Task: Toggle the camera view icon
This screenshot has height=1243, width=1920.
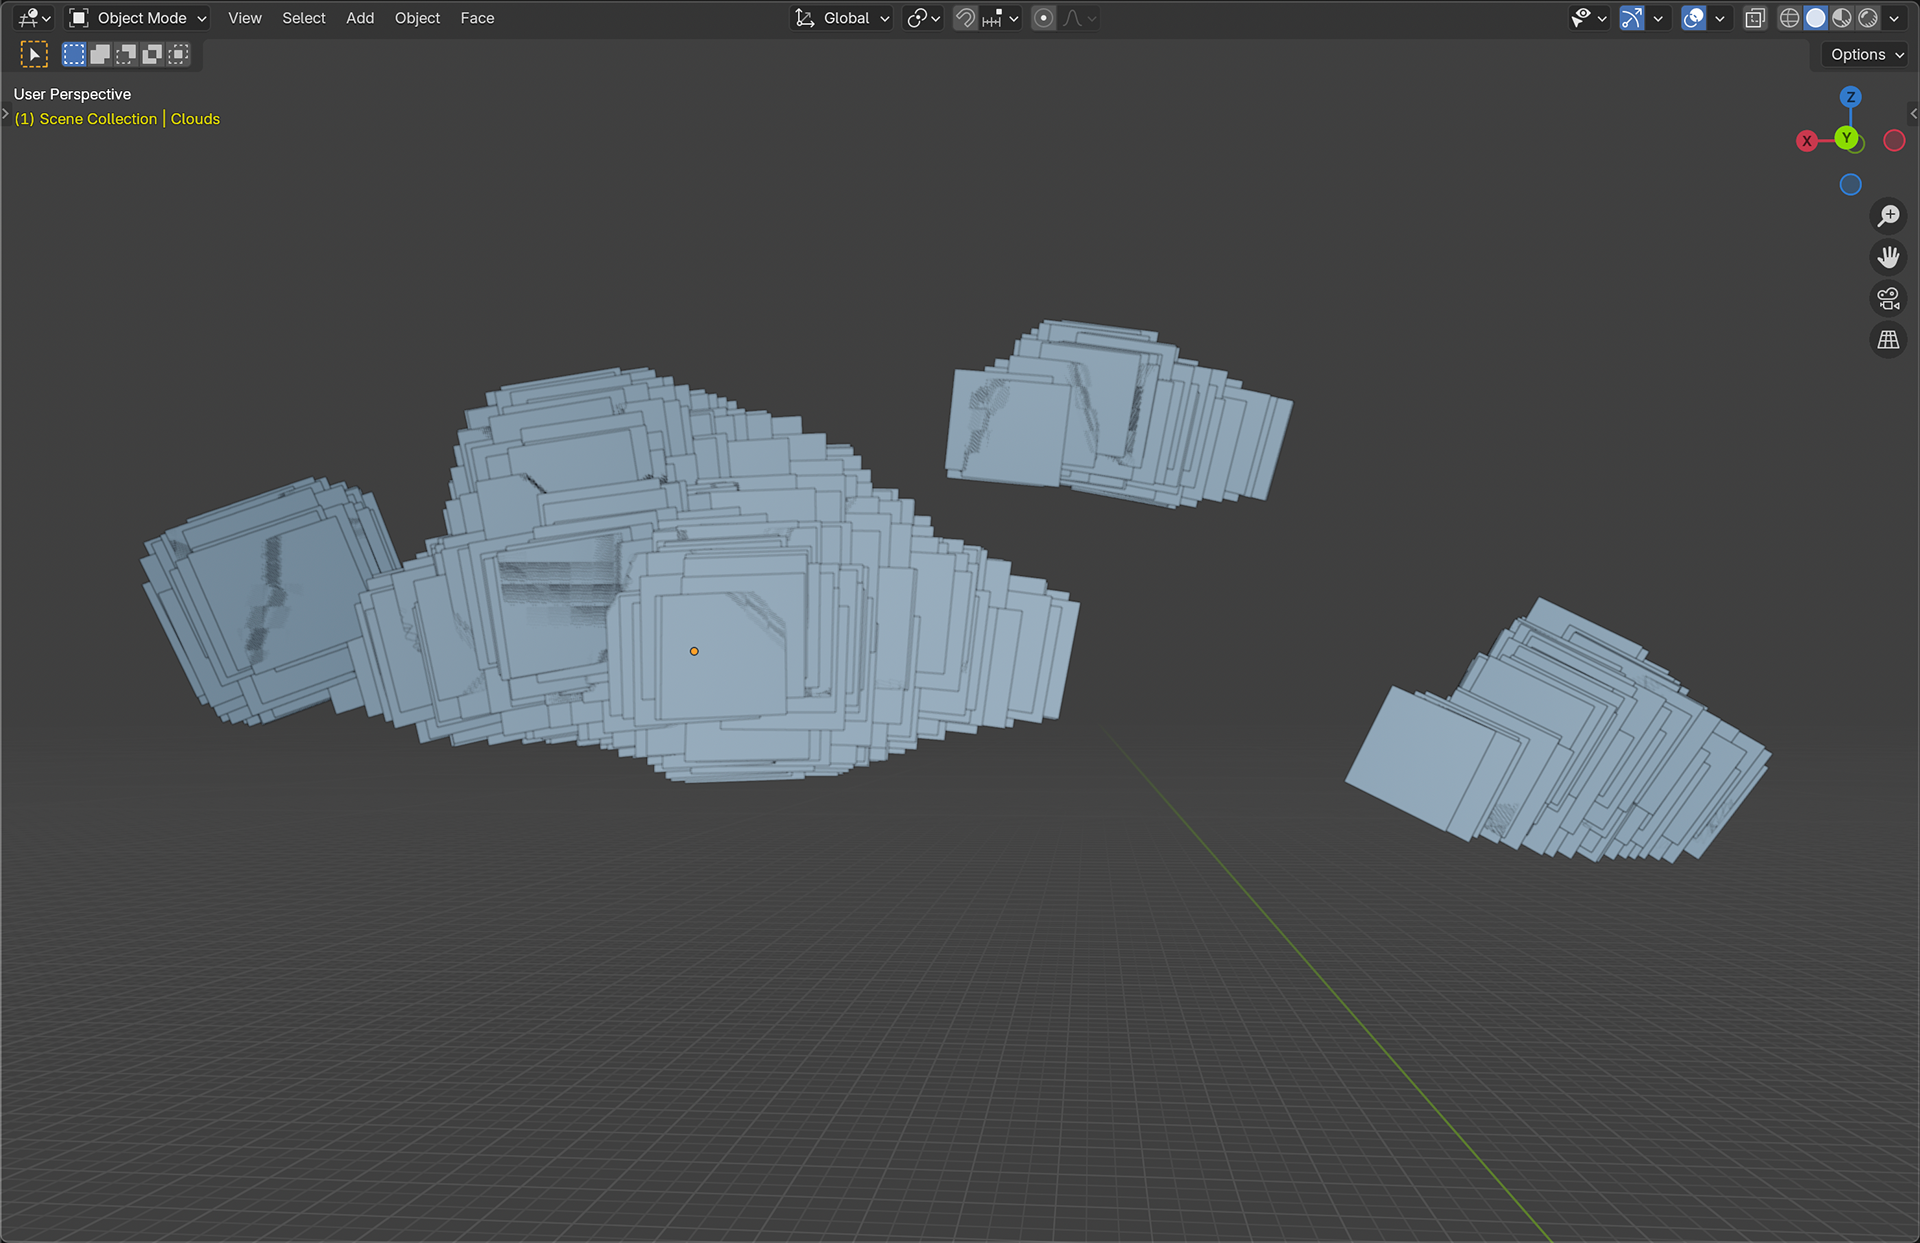Action: coord(1888,299)
